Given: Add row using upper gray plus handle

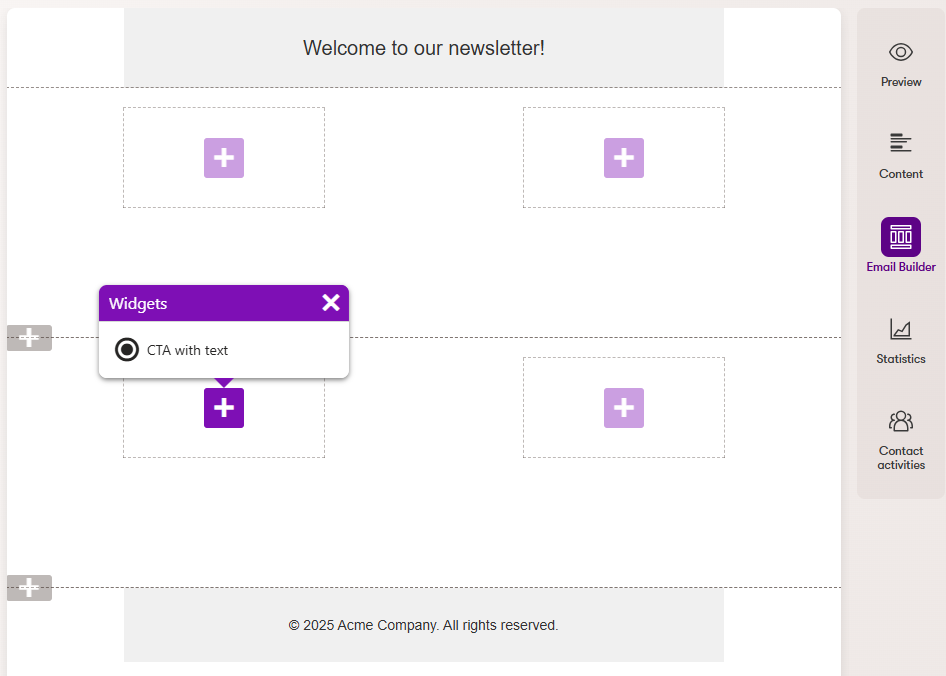Looking at the screenshot, I should (30, 338).
